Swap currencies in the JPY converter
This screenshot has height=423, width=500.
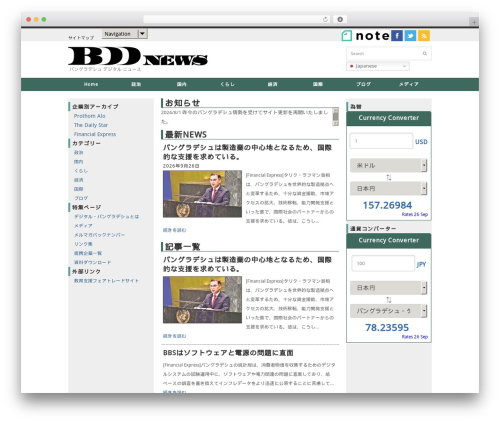click(389, 300)
